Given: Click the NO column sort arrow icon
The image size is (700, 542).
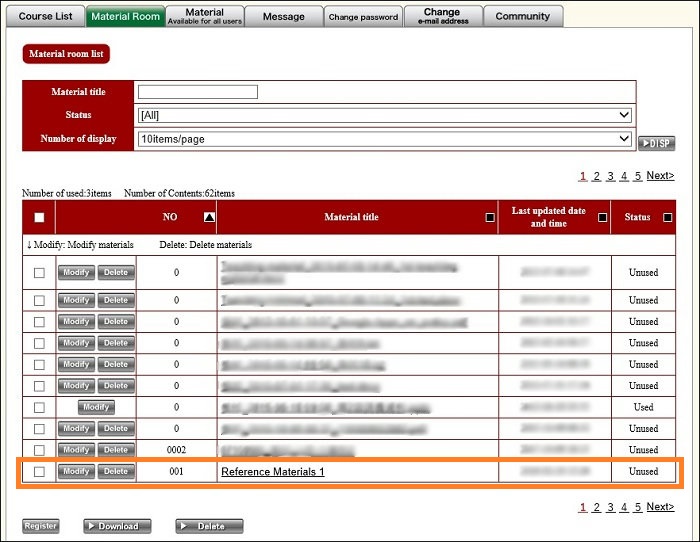Looking at the screenshot, I should [x=209, y=217].
